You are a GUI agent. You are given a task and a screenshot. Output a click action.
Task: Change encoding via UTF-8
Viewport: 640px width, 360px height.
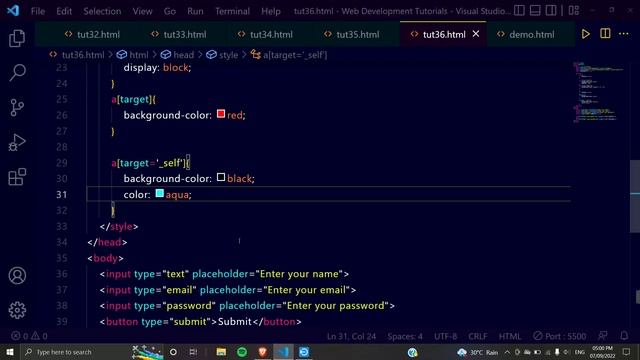[445, 336]
